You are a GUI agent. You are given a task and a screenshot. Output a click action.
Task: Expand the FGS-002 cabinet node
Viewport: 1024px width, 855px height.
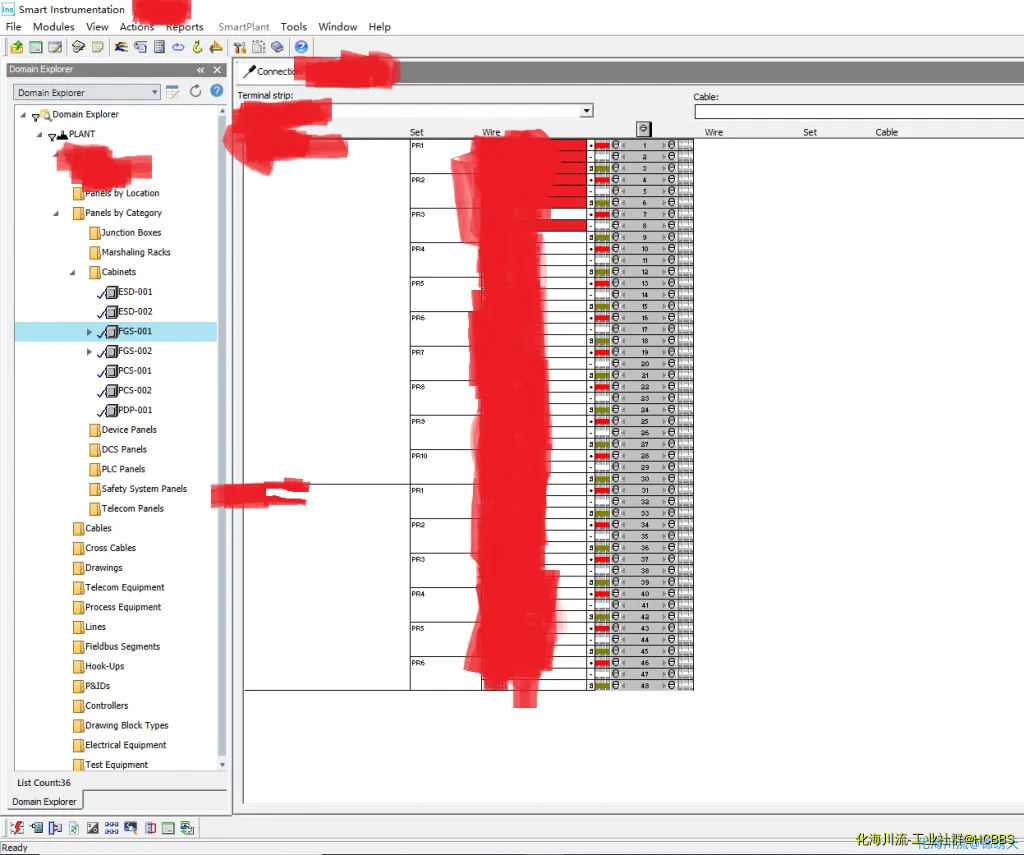[x=89, y=351]
